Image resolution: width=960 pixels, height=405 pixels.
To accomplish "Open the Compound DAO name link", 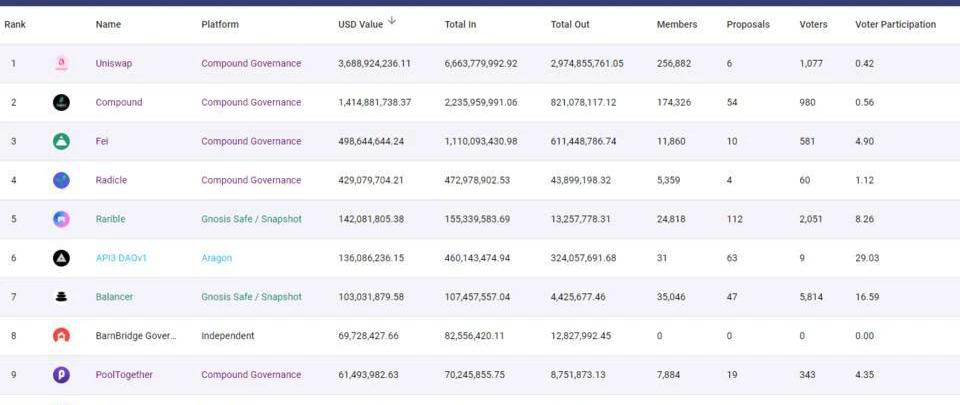I will click(119, 102).
